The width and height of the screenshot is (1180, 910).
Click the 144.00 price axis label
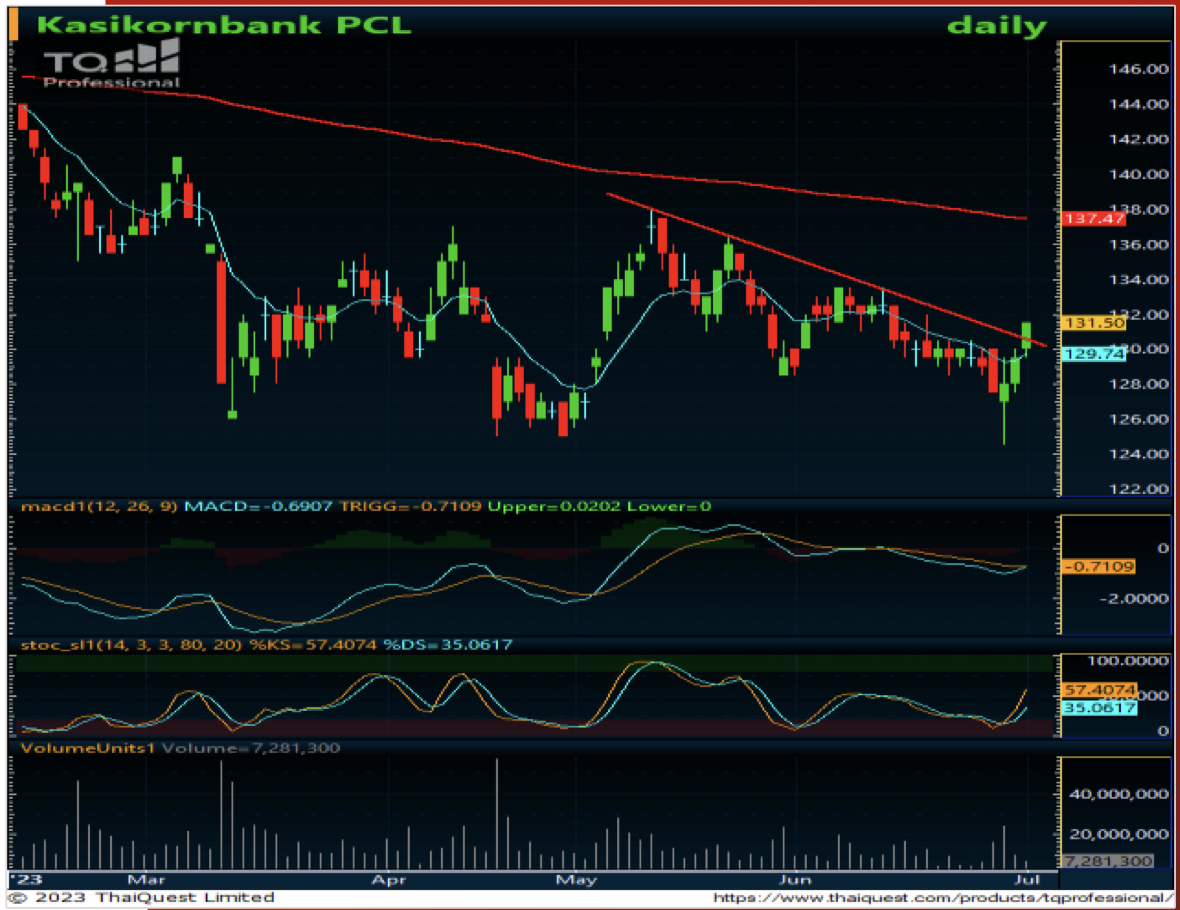(x=1139, y=105)
